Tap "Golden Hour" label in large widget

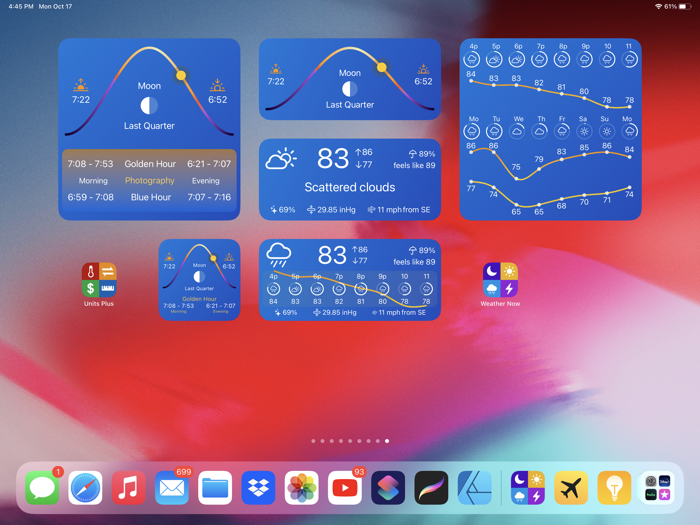150,164
